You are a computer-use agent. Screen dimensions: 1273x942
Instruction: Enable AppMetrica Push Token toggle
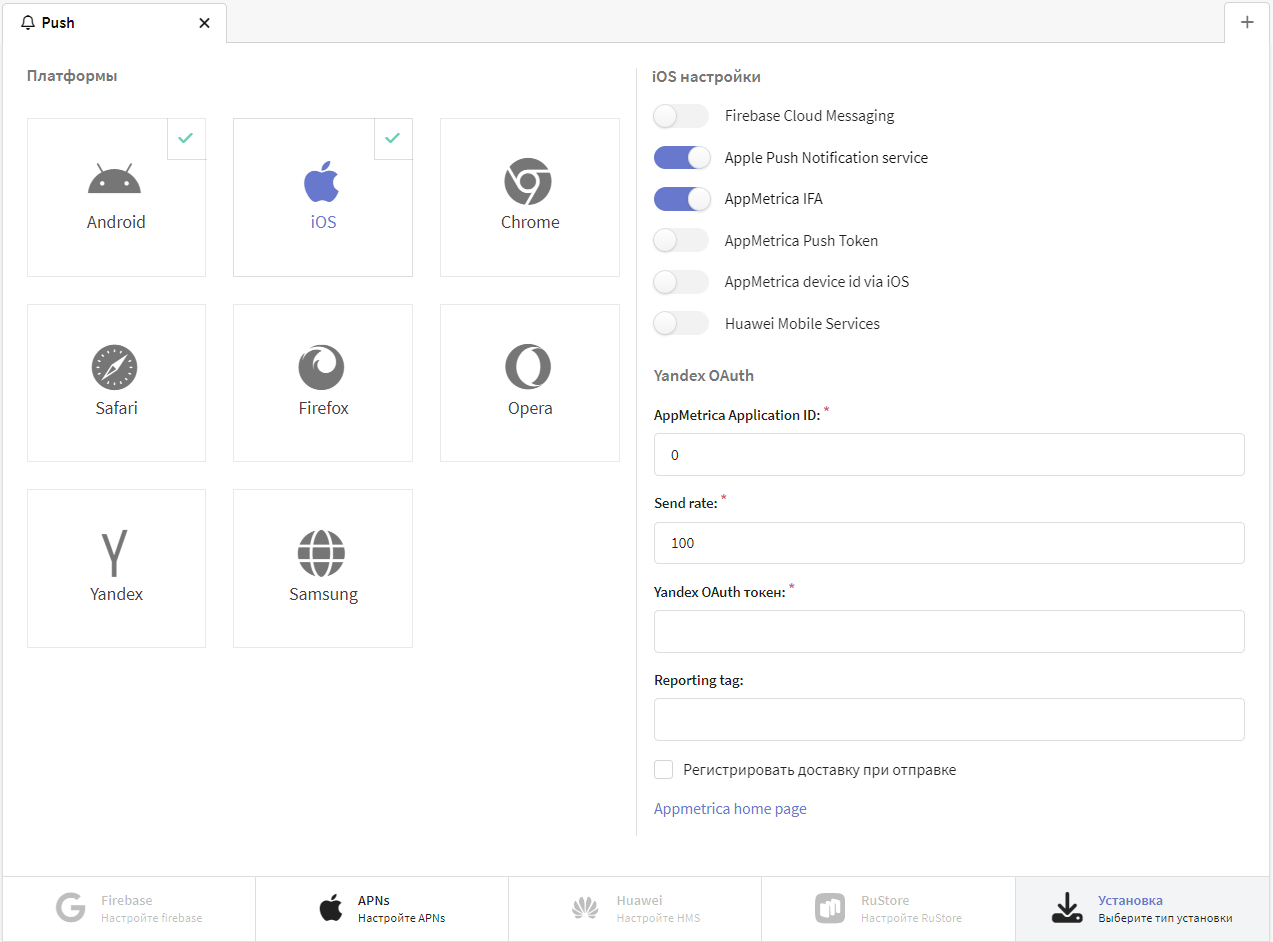[681, 240]
